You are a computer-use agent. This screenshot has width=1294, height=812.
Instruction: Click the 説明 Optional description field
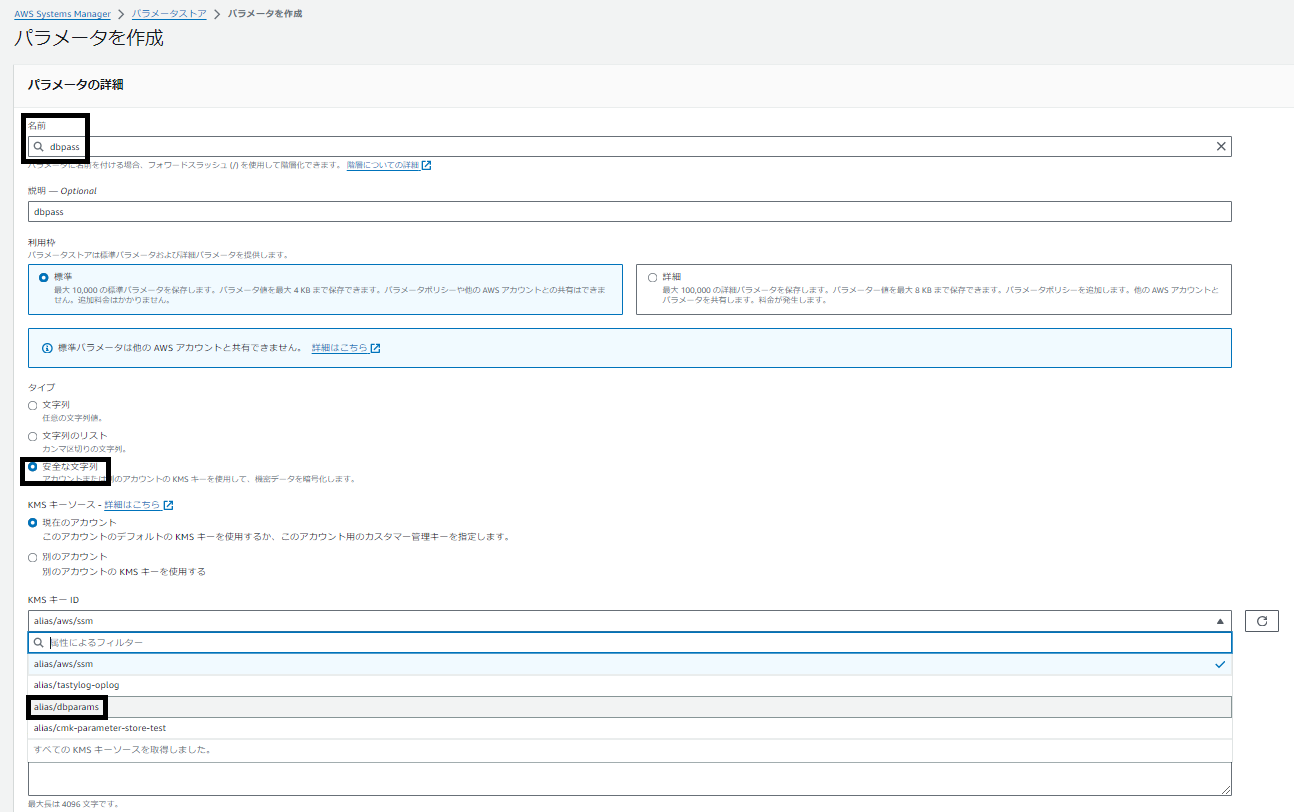pos(630,212)
